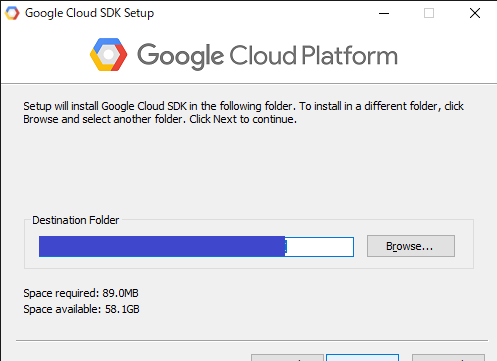Click the disabled maximize window button
The image size is (497, 361).
pos(429,13)
